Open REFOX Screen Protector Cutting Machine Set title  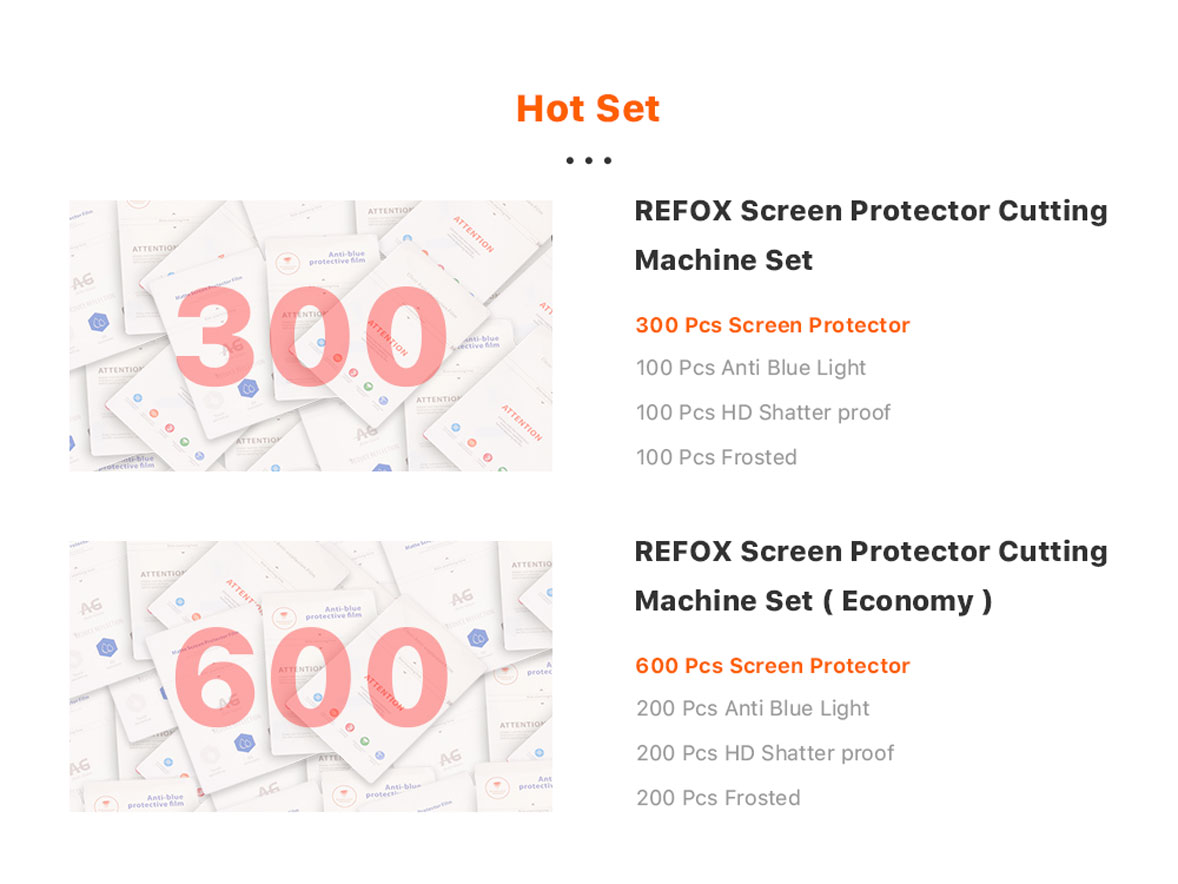(870, 235)
